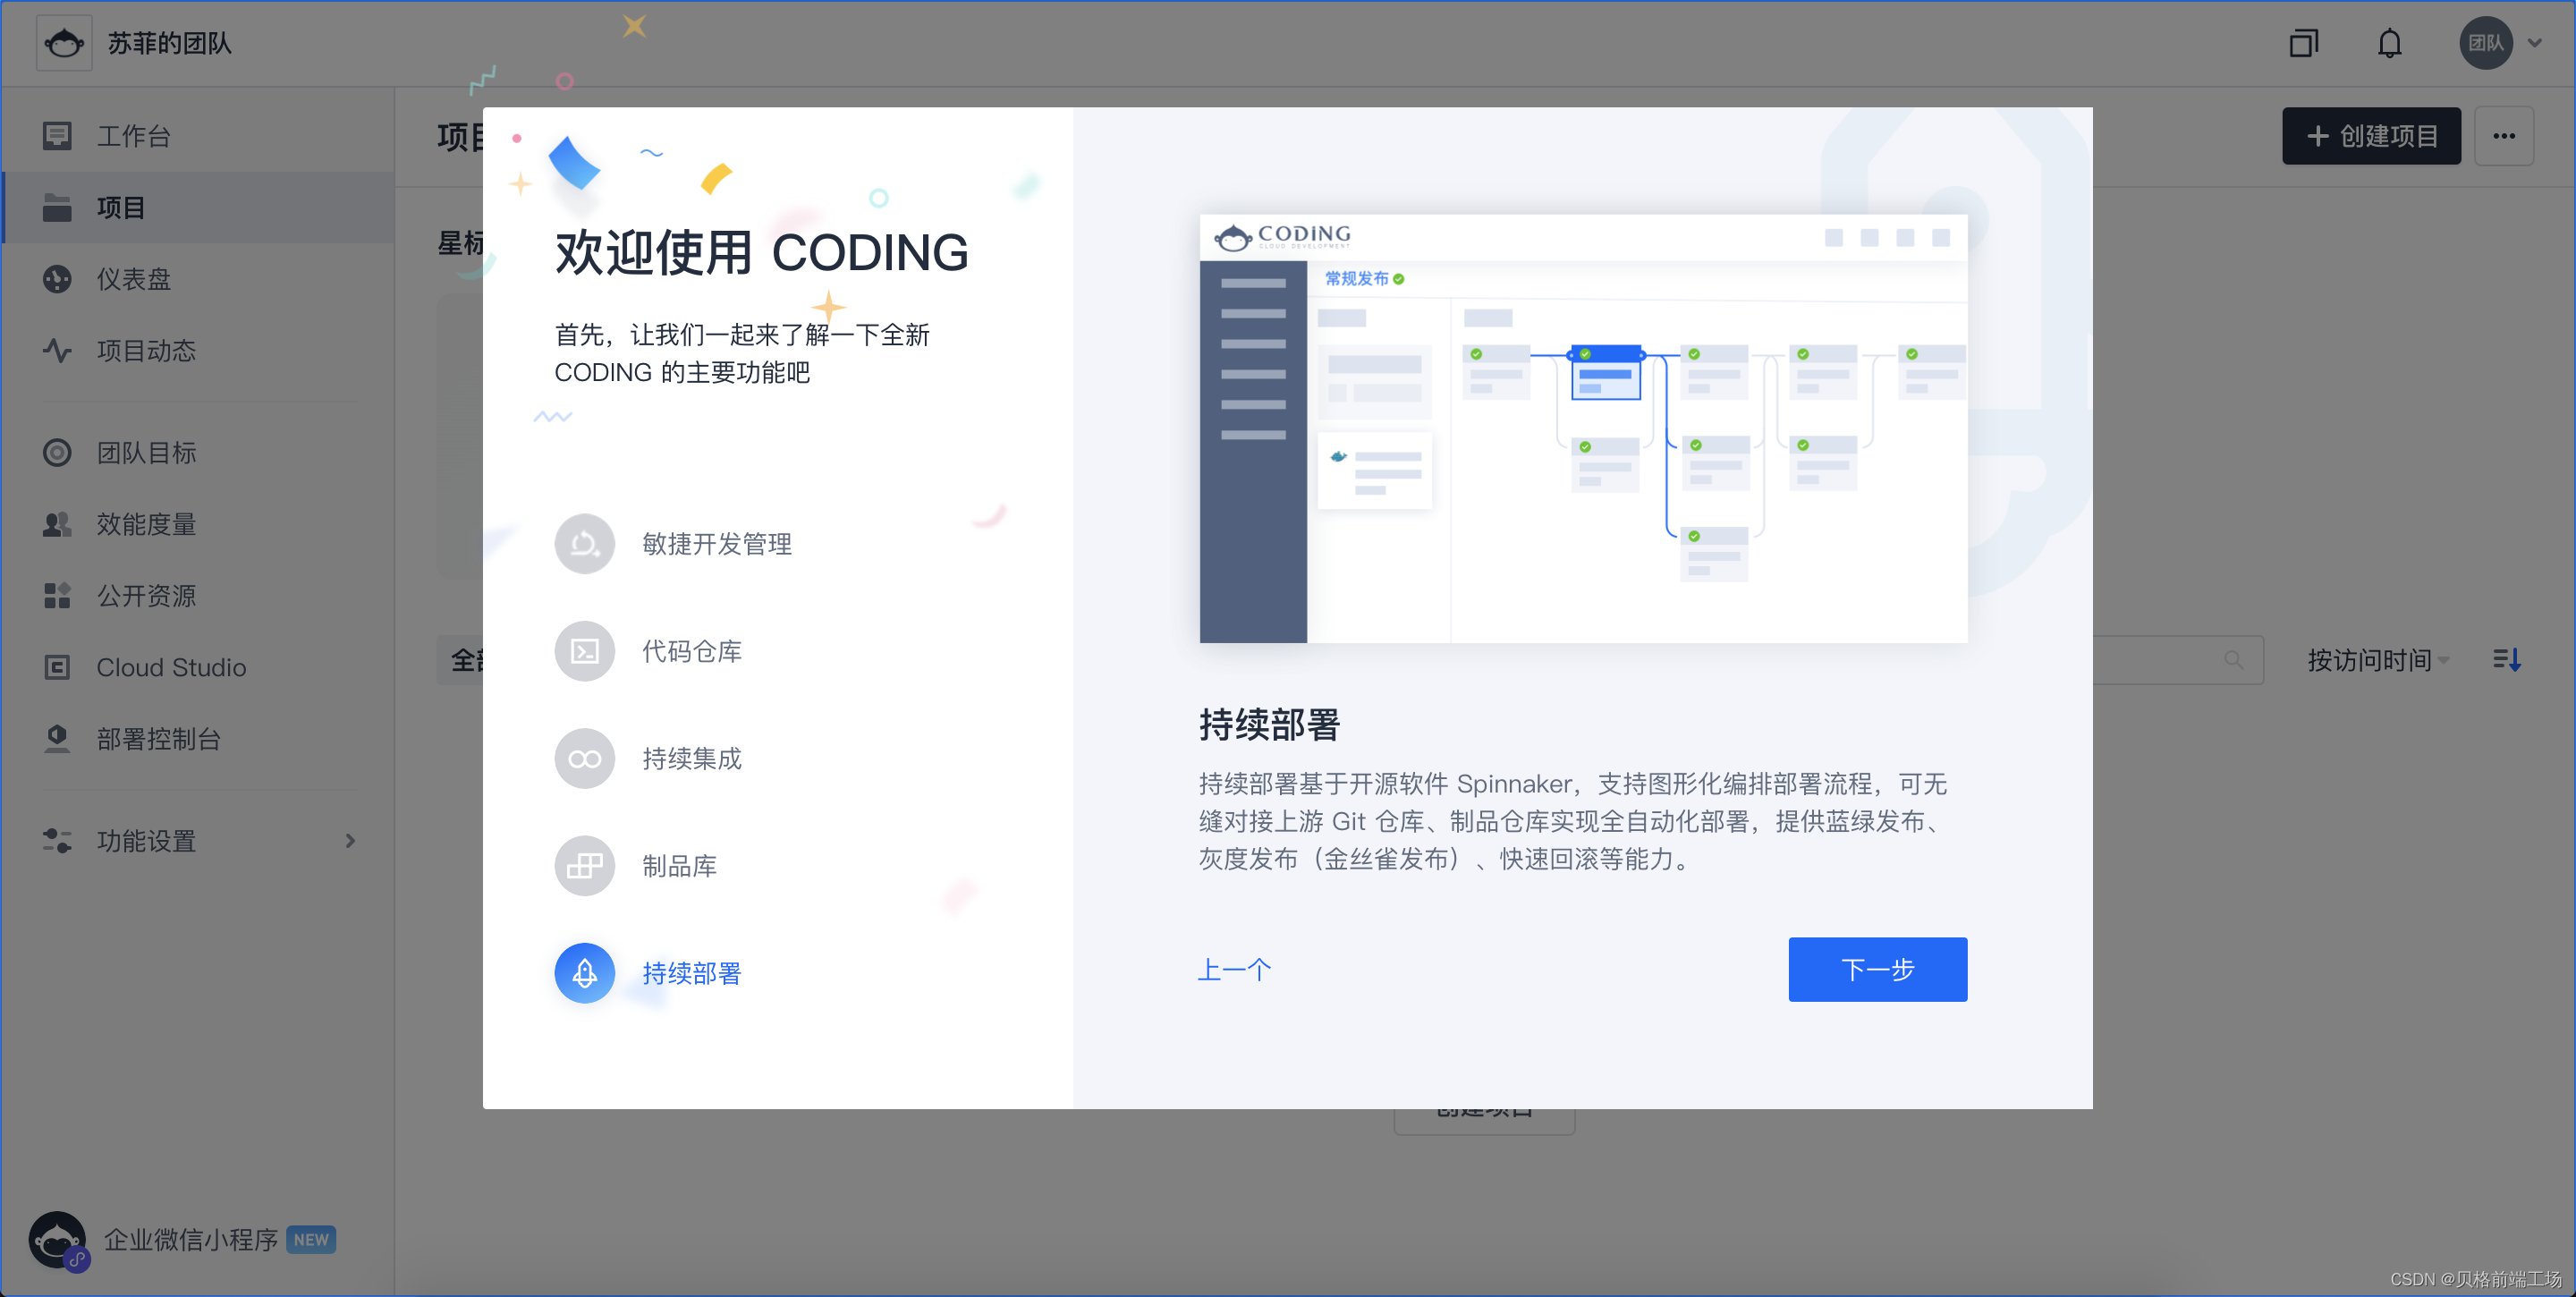Image resolution: width=2576 pixels, height=1297 pixels.
Task: Click the 仪表盘 dashboard icon
Action: tap(57, 279)
